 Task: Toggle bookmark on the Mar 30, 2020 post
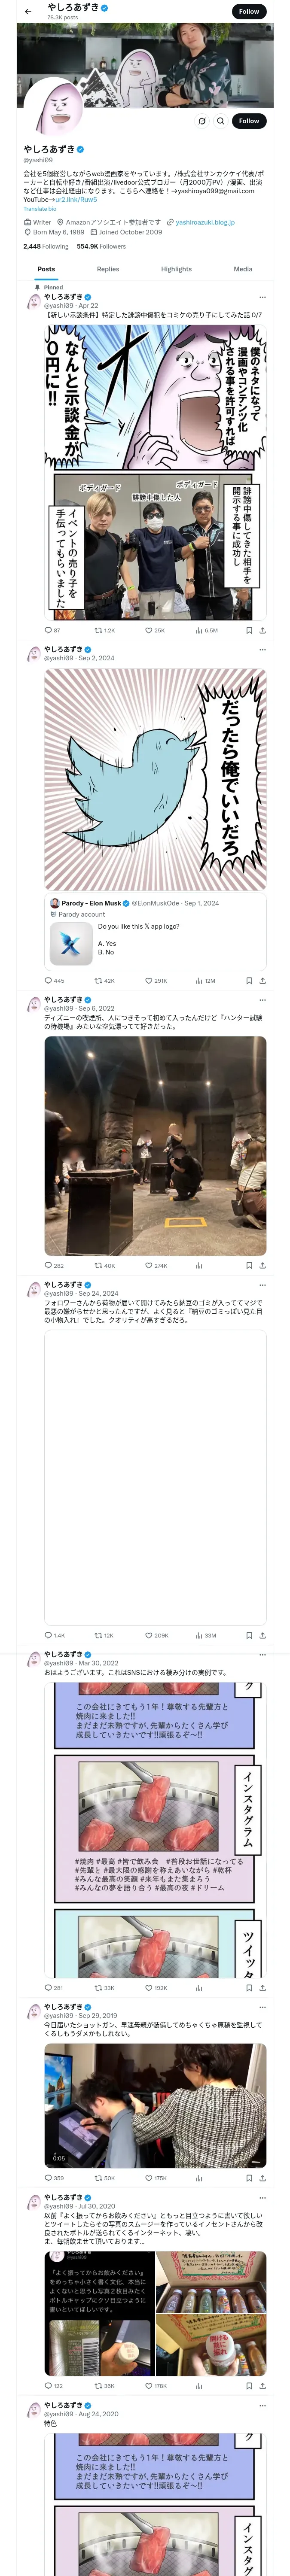pyautogui.click(x=249, y=1960)
